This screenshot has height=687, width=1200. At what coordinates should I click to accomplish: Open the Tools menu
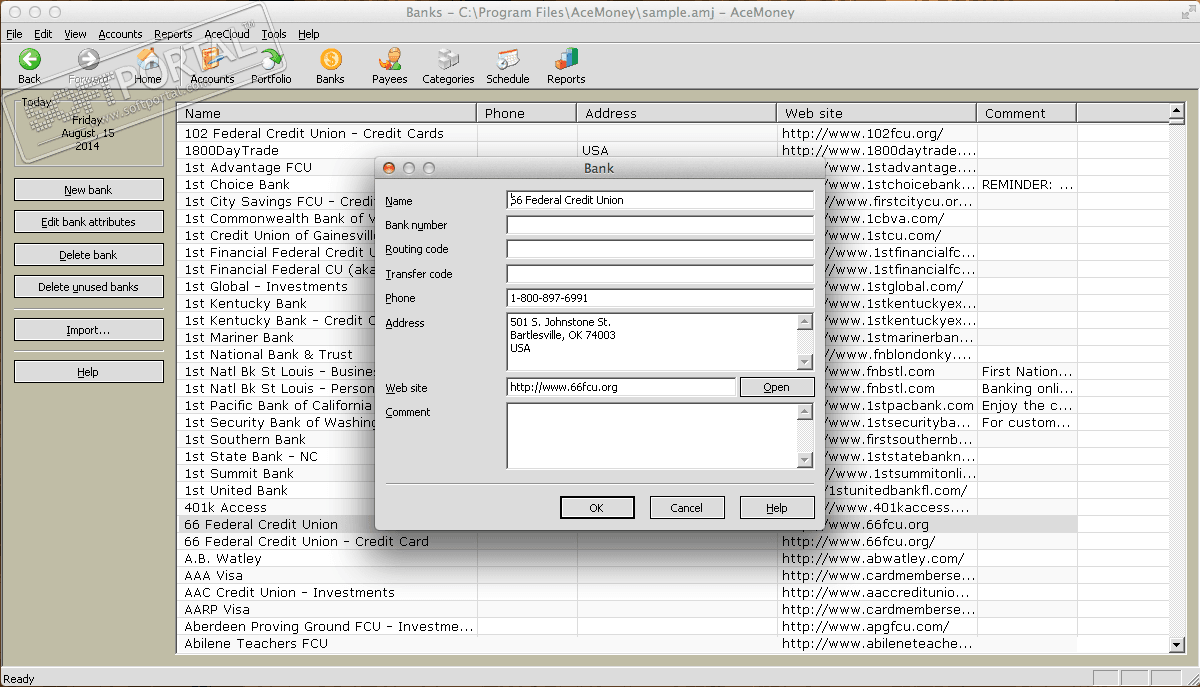[x=273, y=34]
